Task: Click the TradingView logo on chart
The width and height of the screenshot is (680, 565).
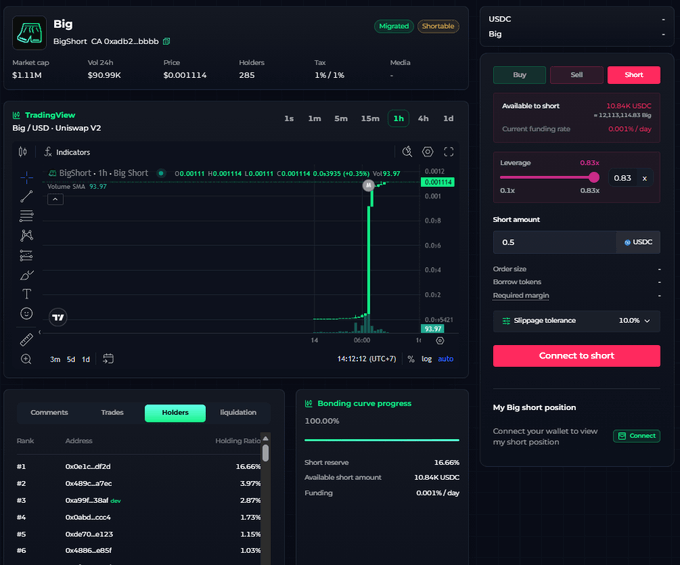Action: pos(58,317)
